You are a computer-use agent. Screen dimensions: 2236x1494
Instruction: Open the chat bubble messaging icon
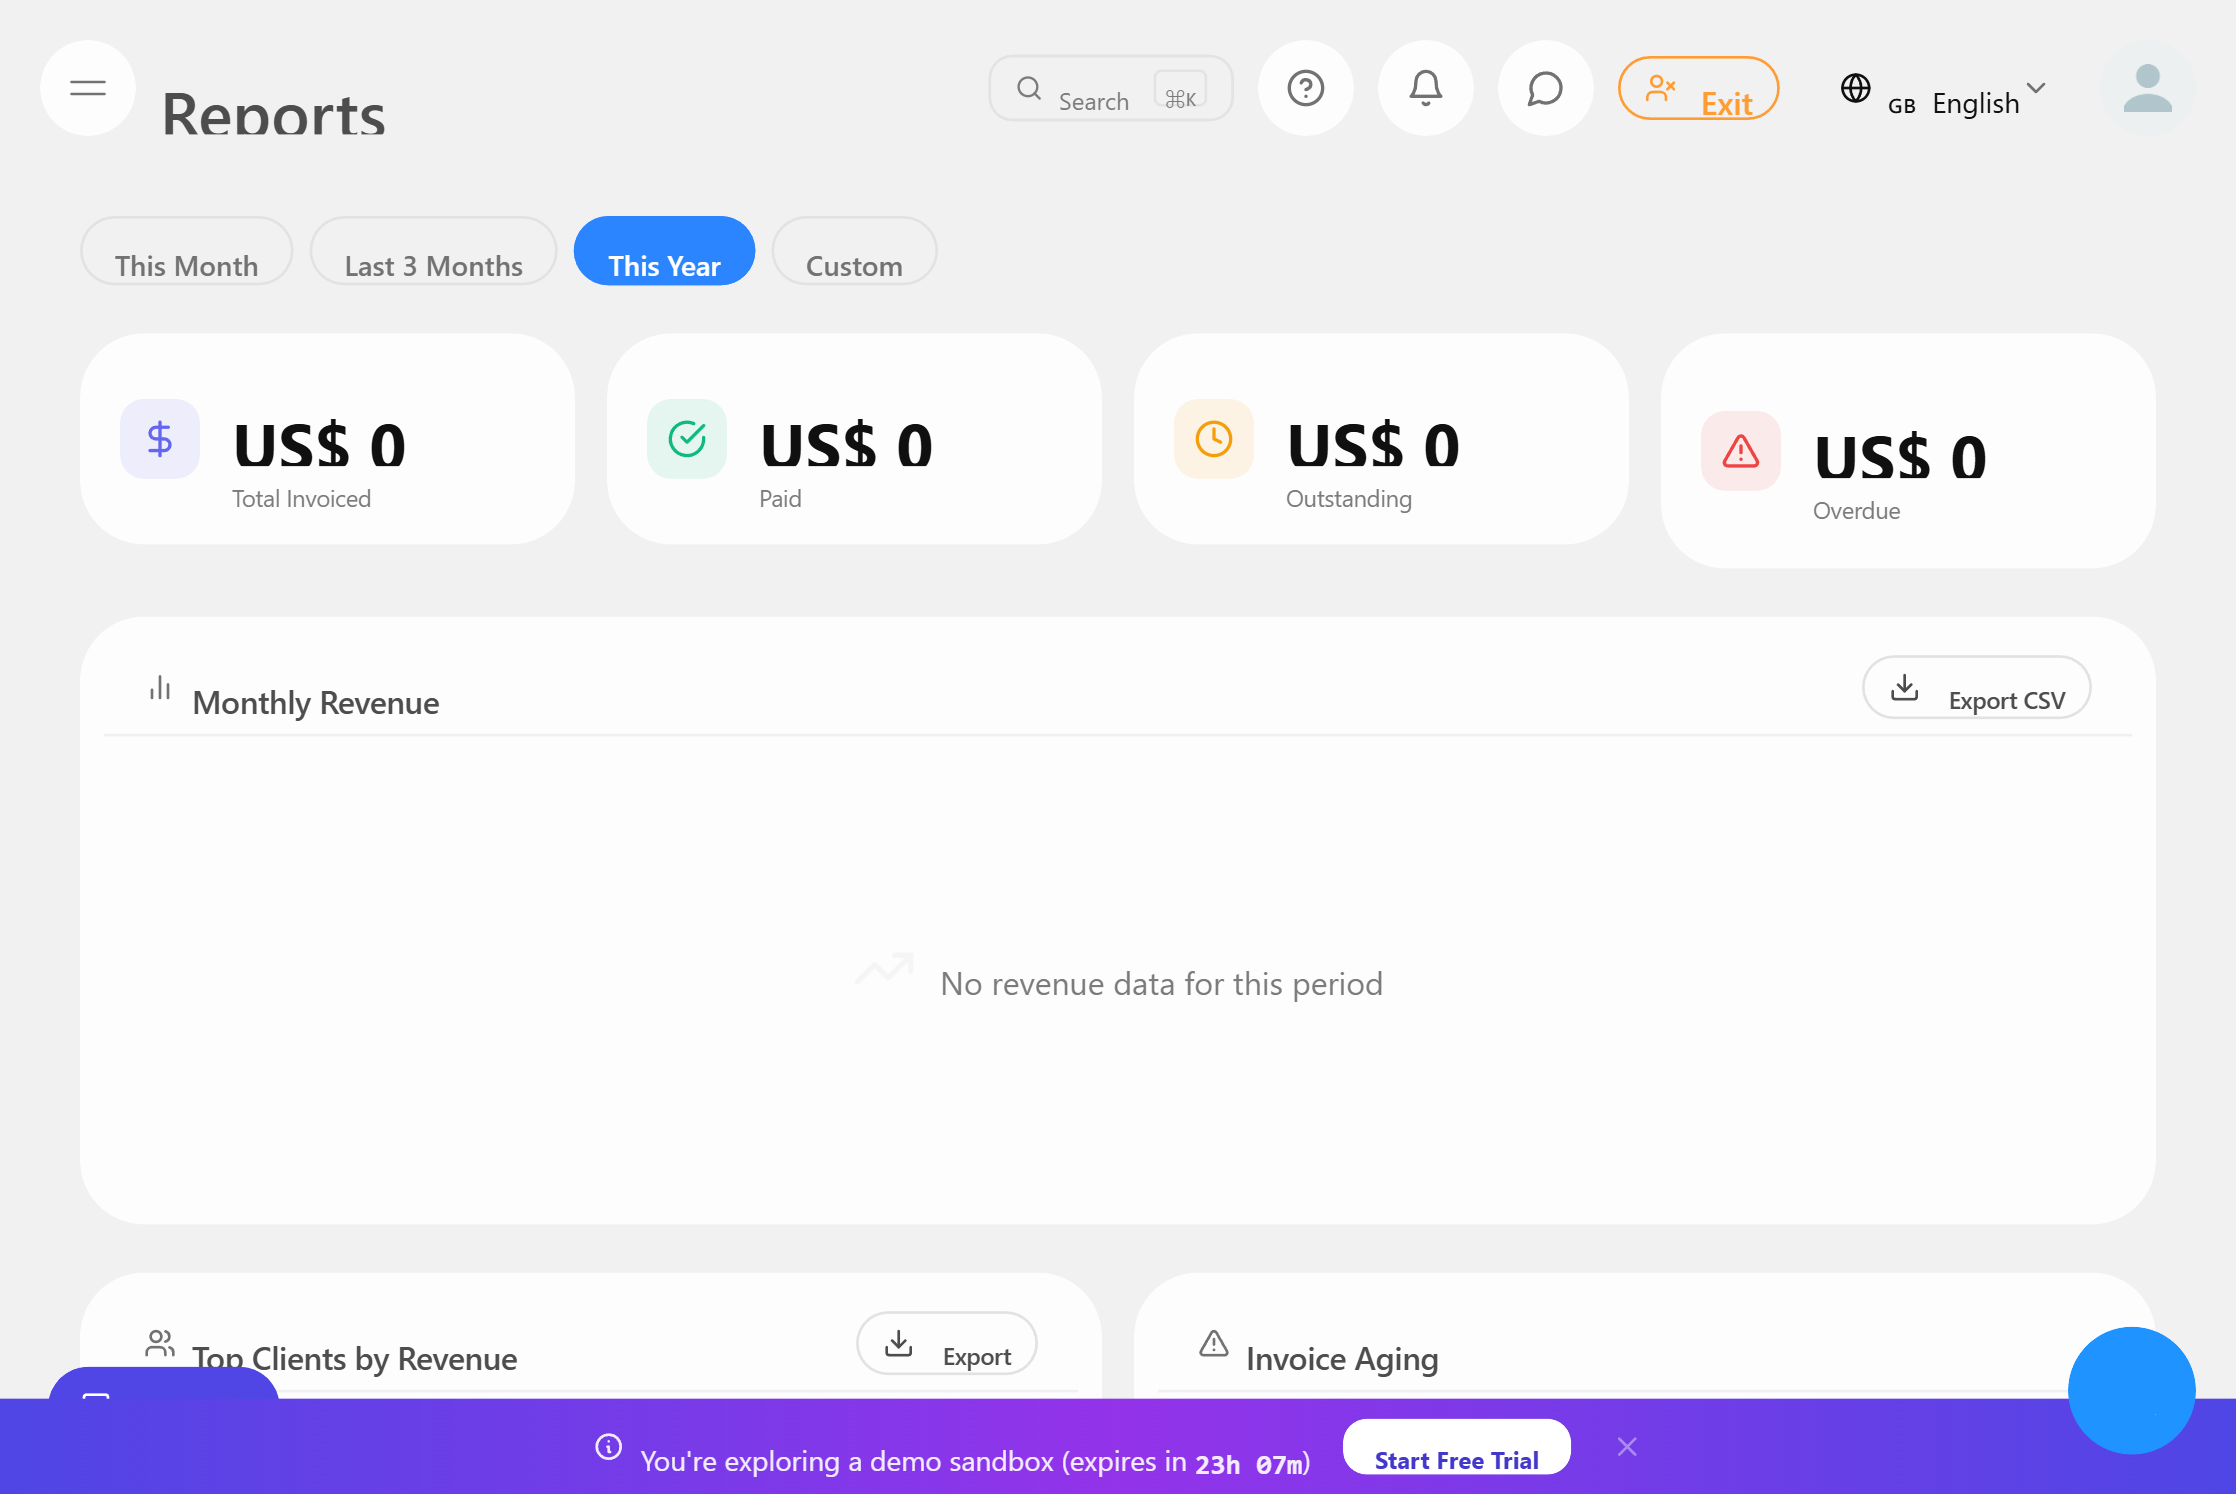pos(1544,88)
